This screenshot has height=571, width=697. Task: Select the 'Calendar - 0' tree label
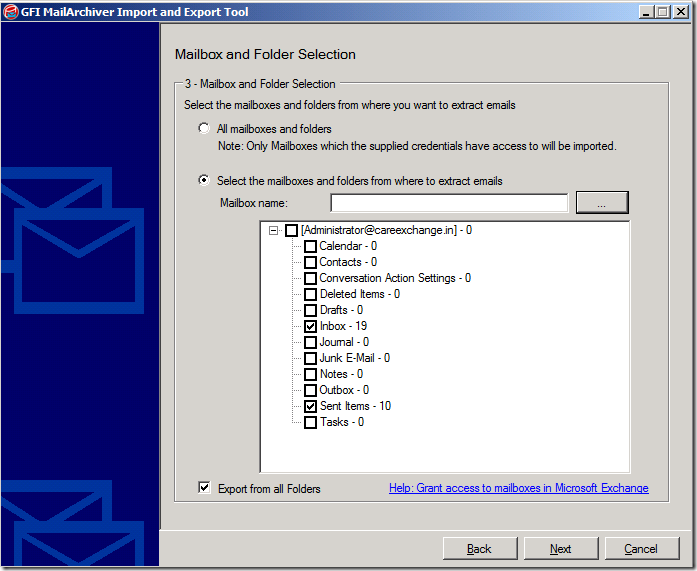tap(348, 246)
